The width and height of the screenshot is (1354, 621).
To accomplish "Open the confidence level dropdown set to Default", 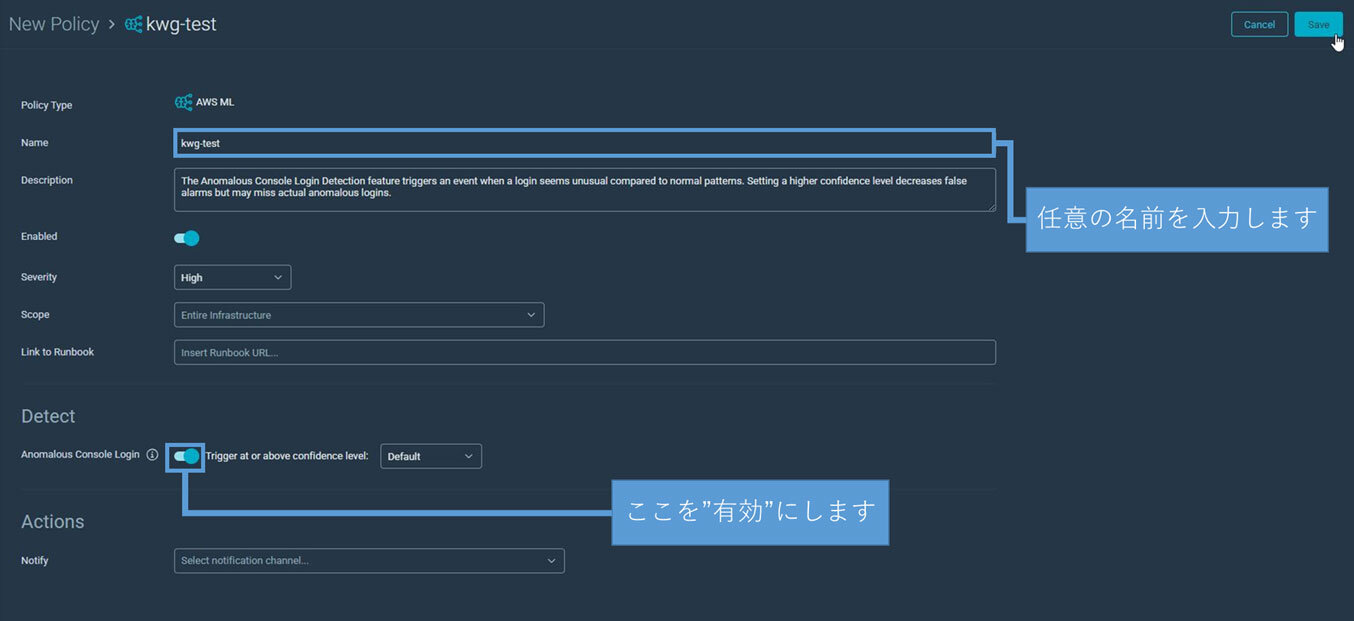I will [431, 456].
